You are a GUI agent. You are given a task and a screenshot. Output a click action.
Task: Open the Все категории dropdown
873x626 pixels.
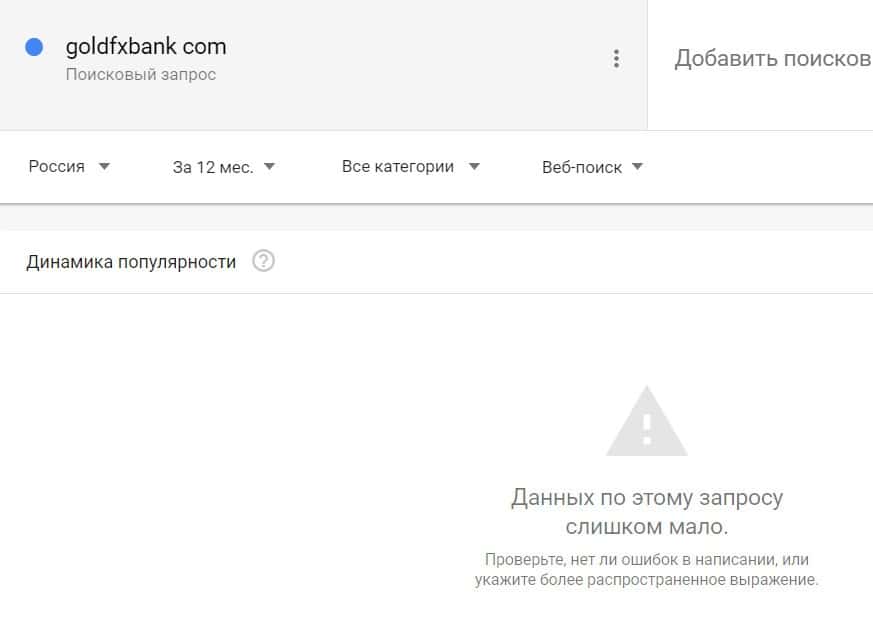(x=411, y=167)
